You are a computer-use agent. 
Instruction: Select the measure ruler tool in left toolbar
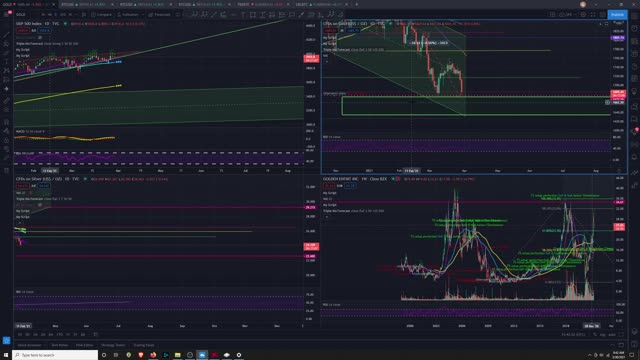6,100
